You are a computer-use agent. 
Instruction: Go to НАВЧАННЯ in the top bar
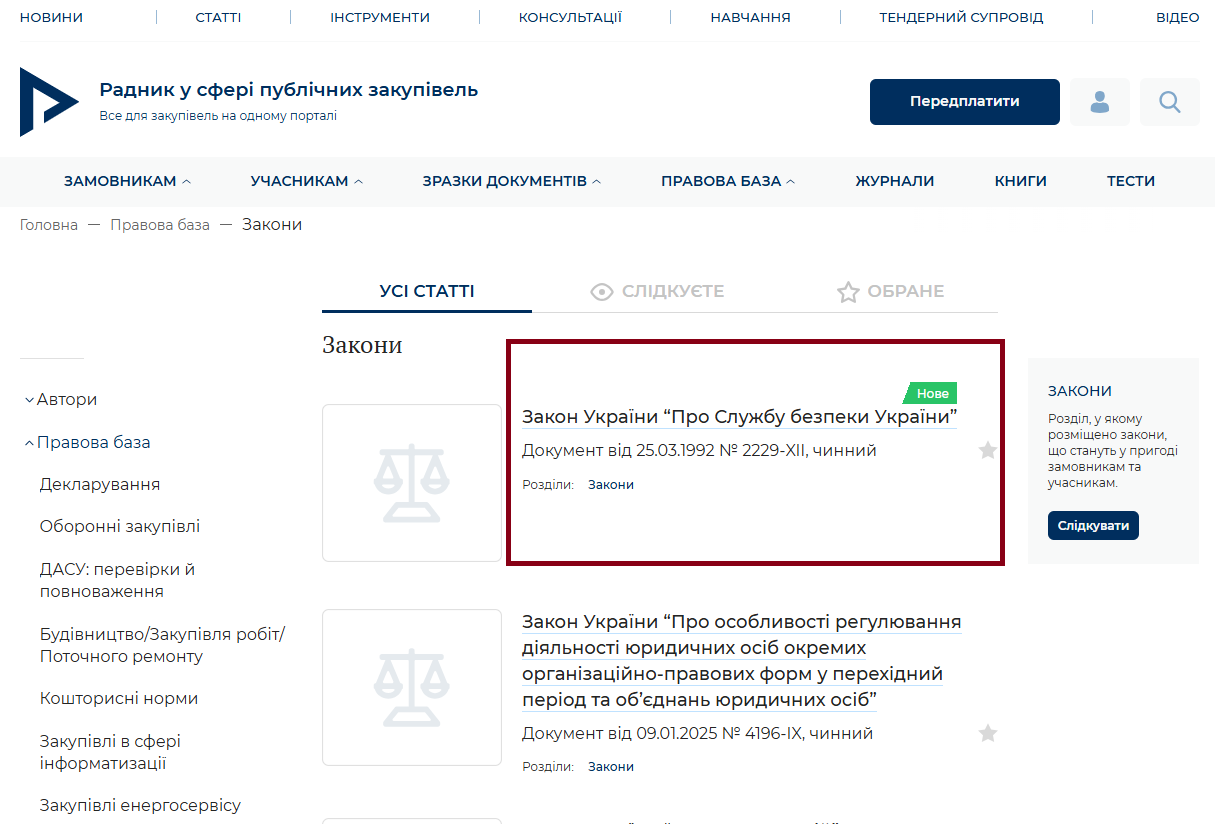click(x=751, y=17)
